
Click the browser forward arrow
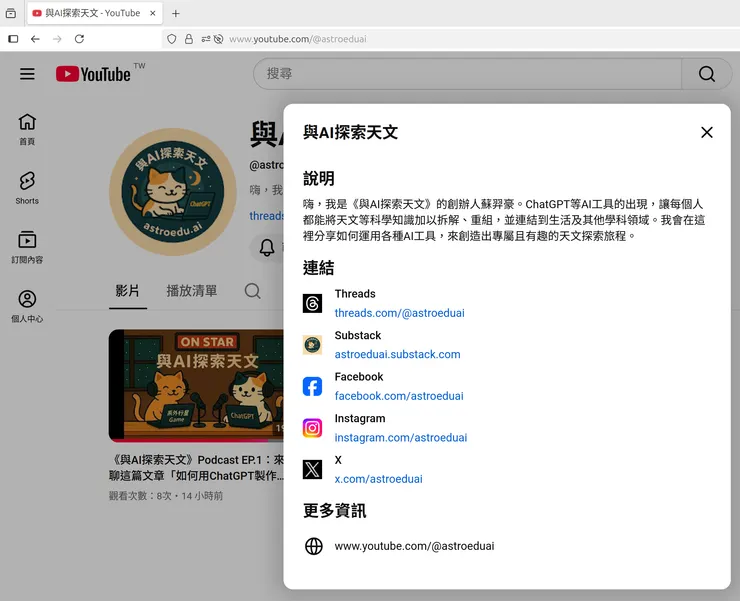[57, 39]
